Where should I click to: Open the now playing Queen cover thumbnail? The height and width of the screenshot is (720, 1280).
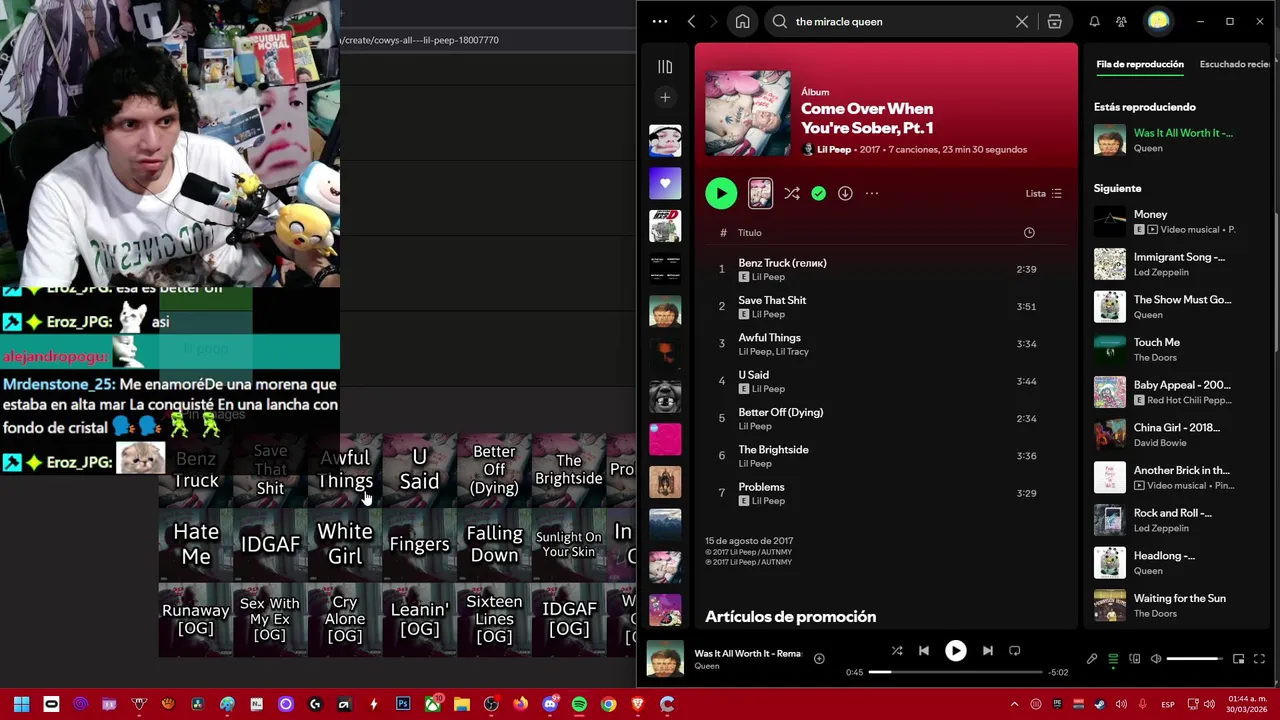click(665, 659)
